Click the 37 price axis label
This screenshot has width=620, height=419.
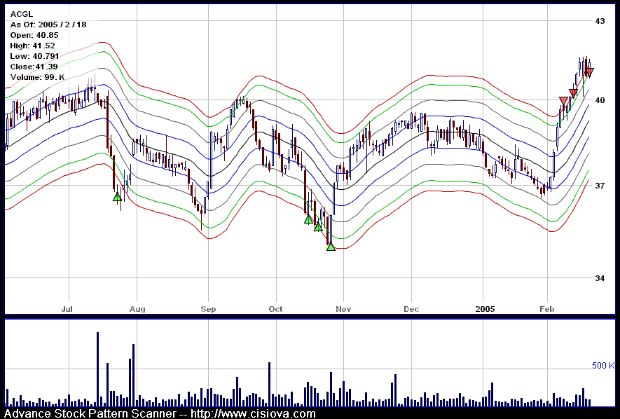pyautogui.click(x=600, y=185)
